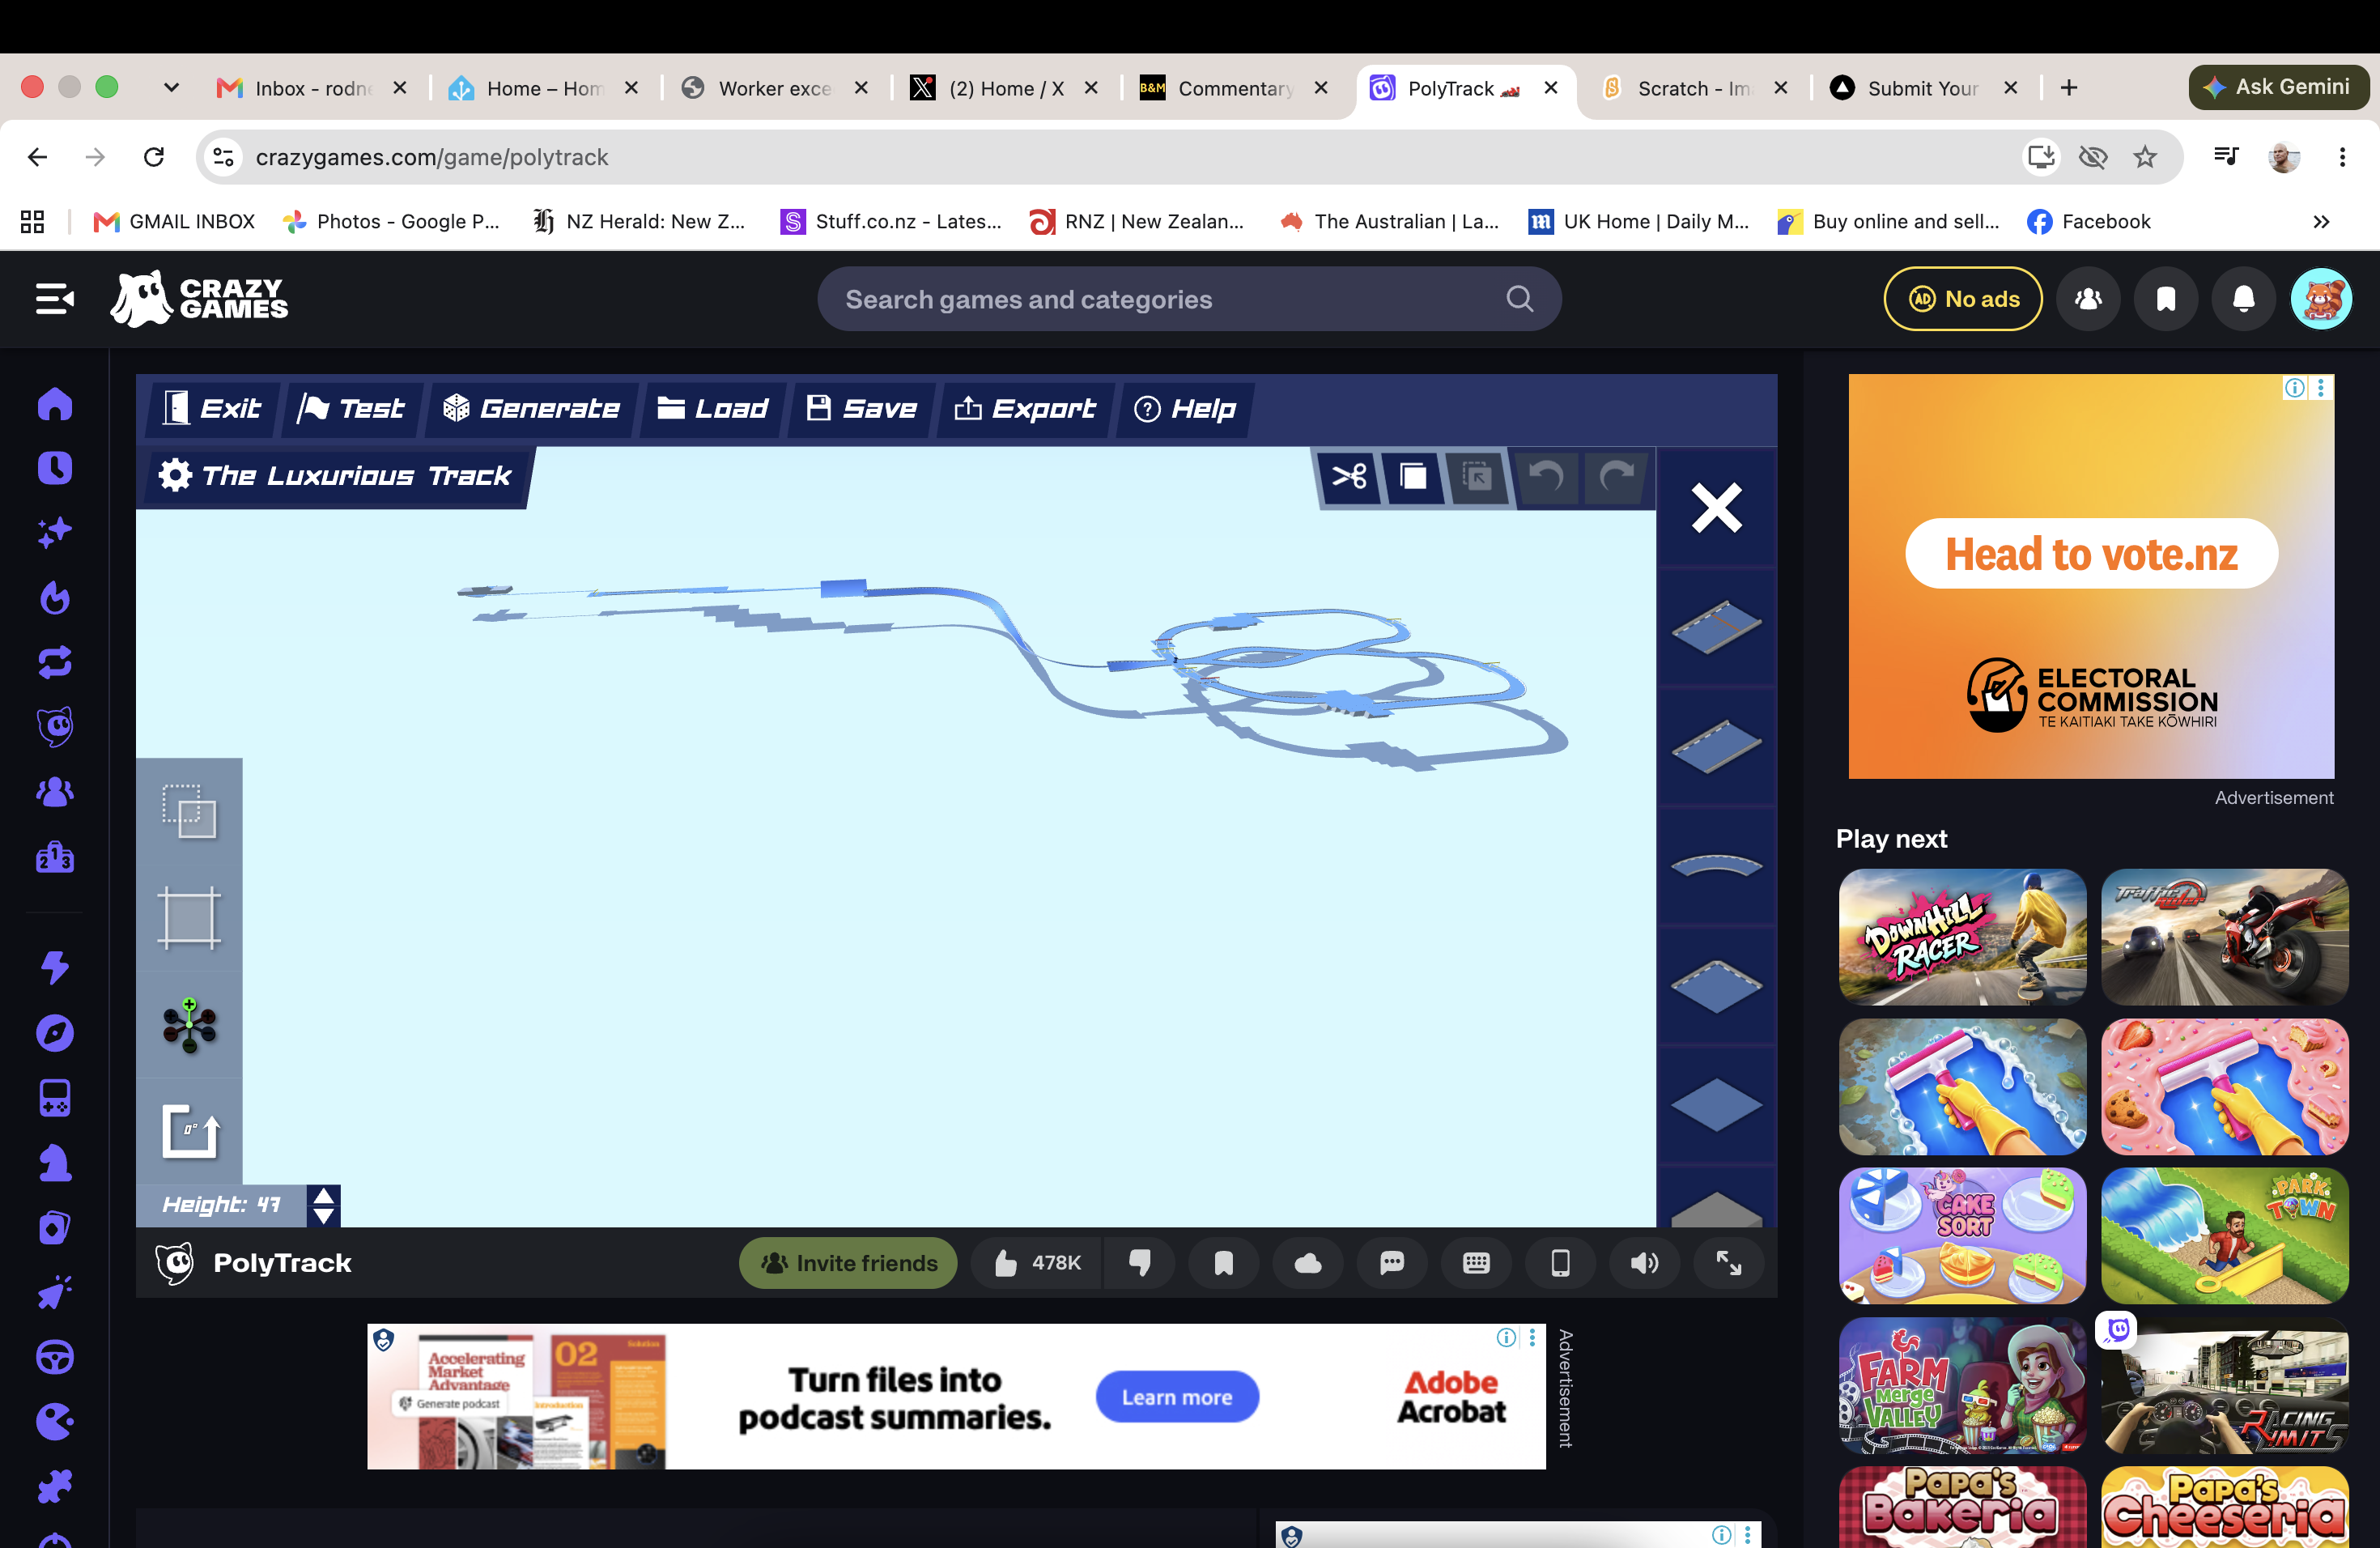Click the search games and categories field

(1189, 299)
